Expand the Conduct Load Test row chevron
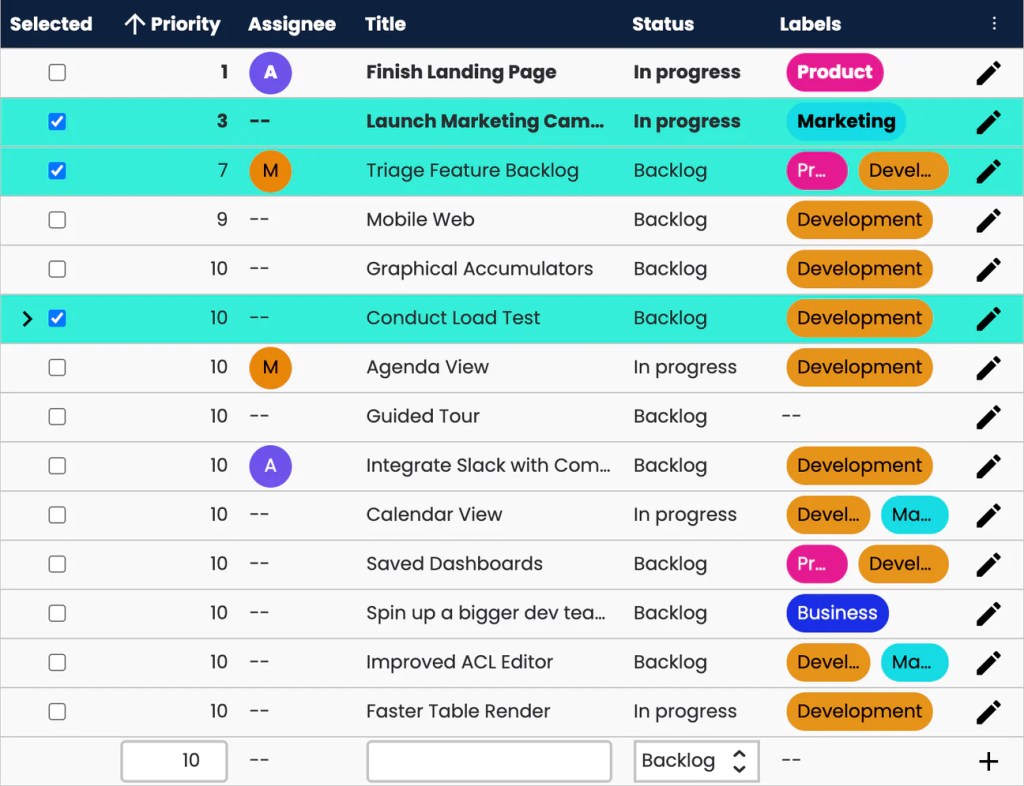Image resolution: width=1024 pixels, height=786 pixels. click(27, 319)
